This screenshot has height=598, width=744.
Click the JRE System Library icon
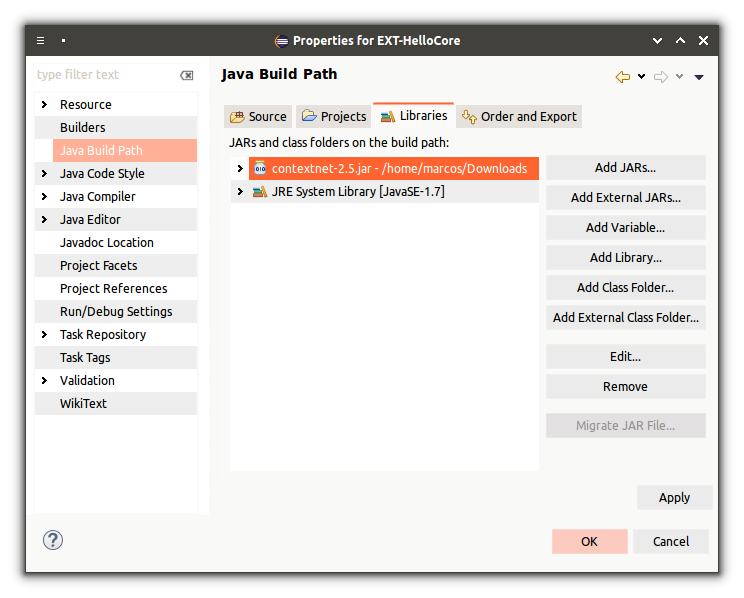tap(260, 191)
